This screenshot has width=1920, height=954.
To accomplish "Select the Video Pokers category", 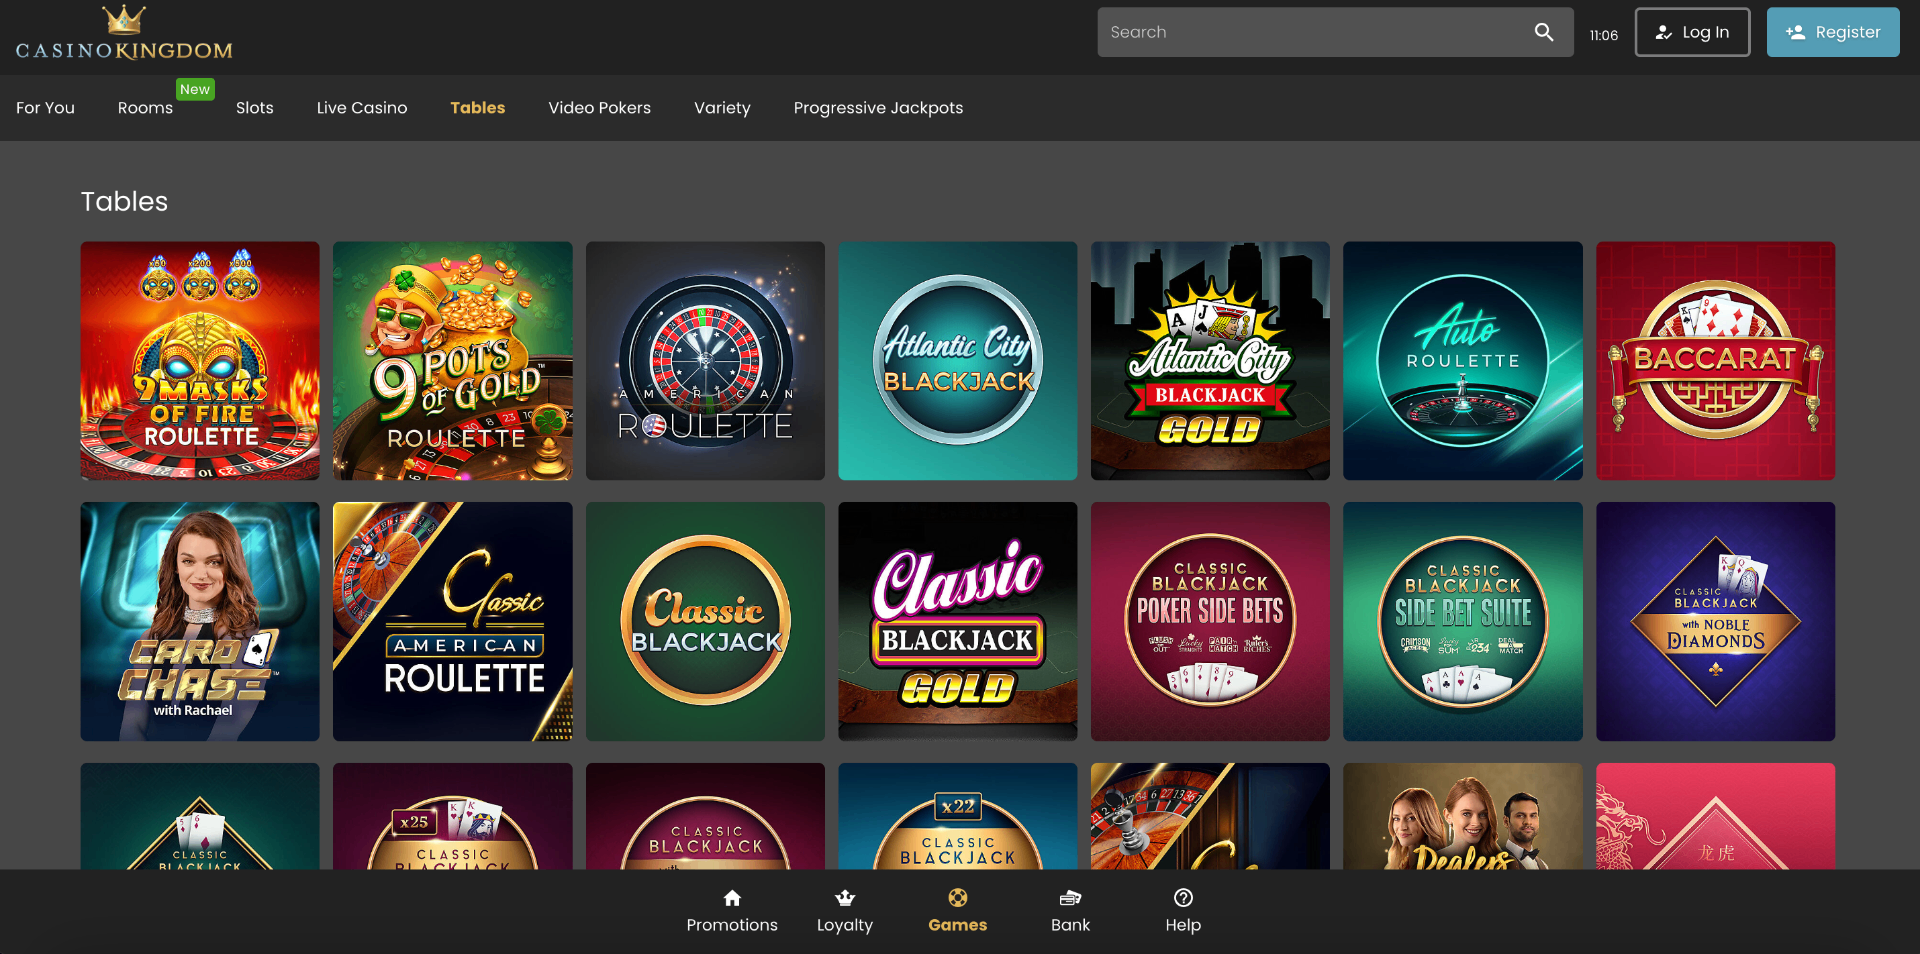I will pos(599,108).
